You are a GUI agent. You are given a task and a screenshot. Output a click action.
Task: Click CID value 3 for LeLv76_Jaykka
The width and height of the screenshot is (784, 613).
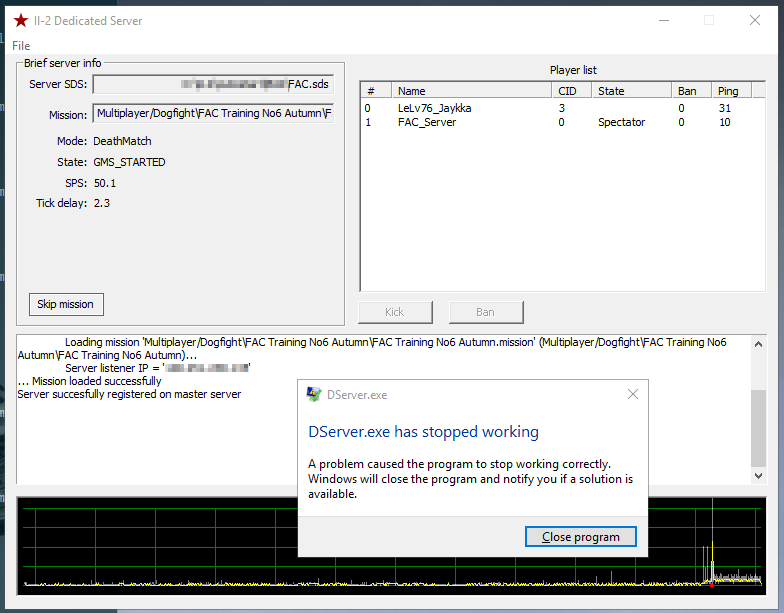tap(562, 108)
